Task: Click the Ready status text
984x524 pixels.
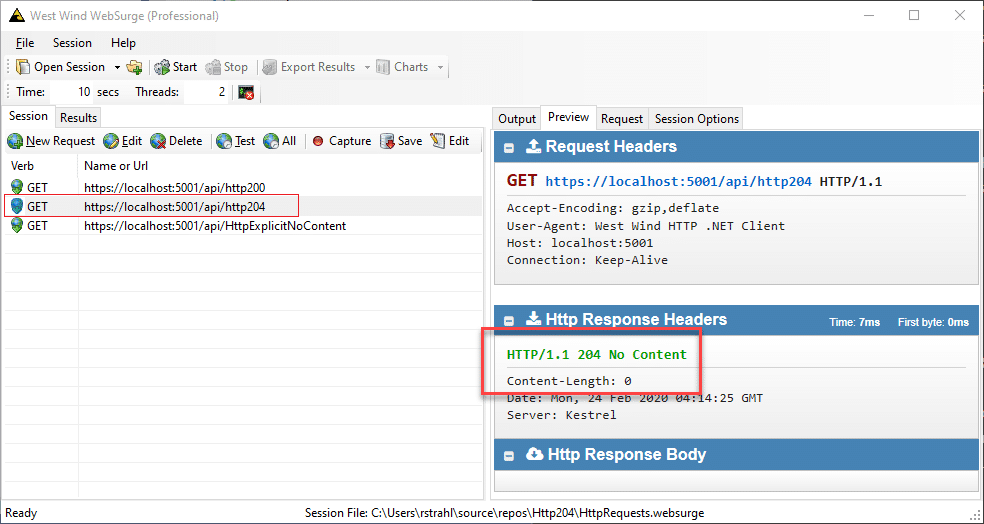Action: point(21,513)
